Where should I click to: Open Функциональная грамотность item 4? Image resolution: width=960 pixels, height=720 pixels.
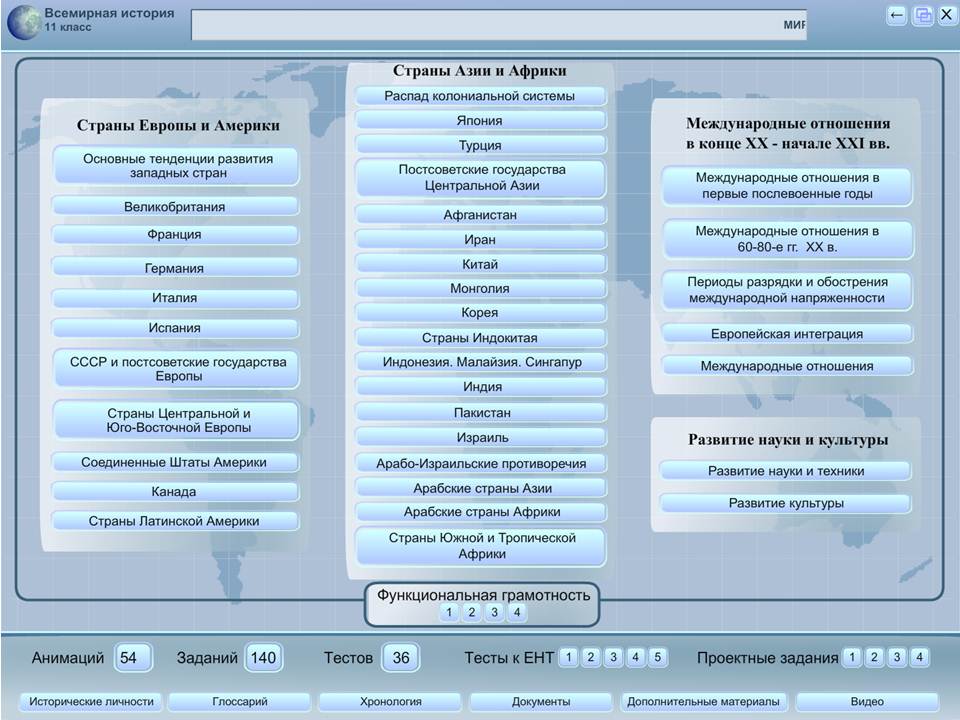(517, 612)
